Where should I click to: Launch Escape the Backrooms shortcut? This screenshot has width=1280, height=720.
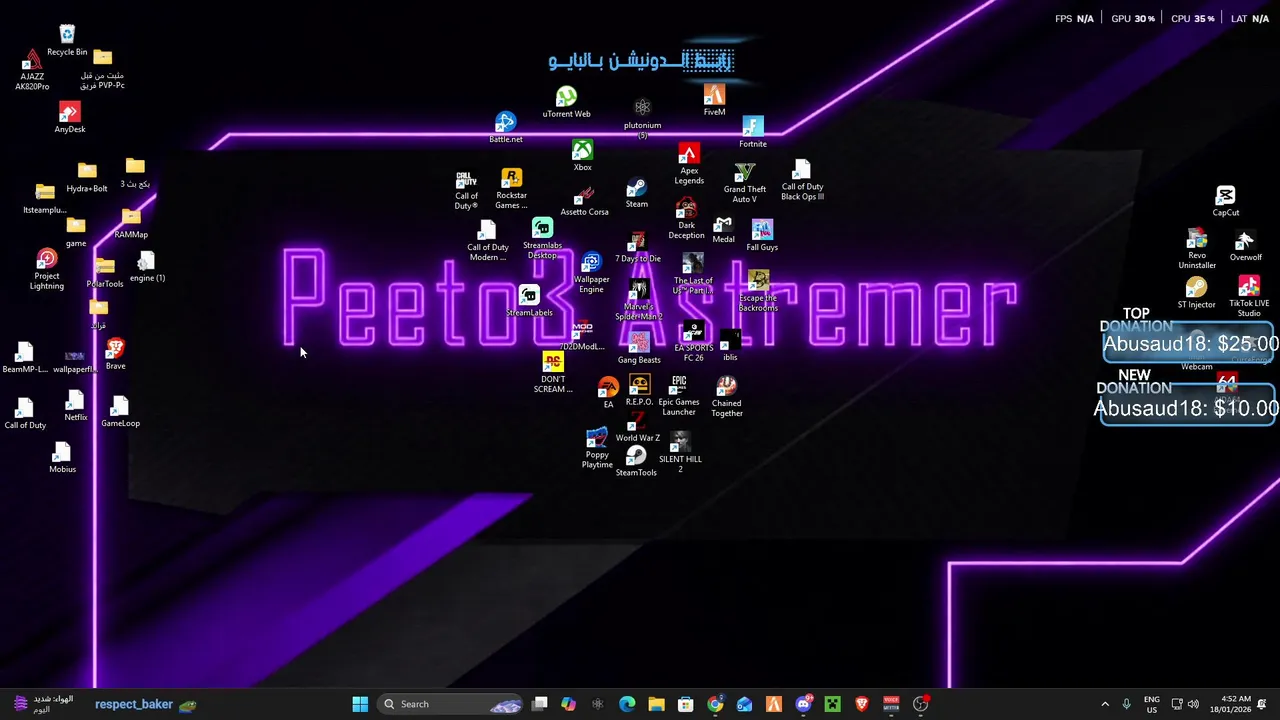(x=758, y=292)
